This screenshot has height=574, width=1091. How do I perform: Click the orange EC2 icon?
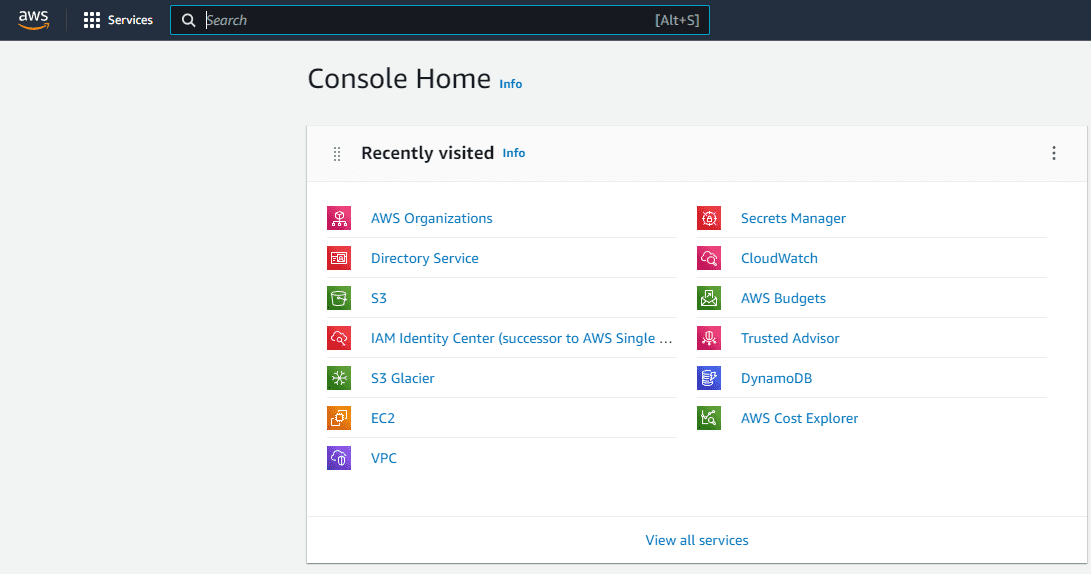[x=339, y=418]
